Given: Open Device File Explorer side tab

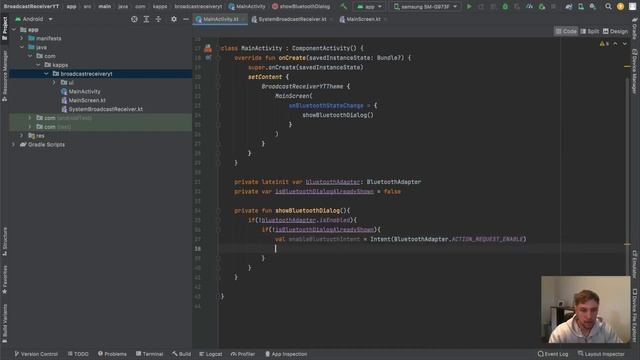Looking at the screenshot, I should [x=635, y=315].
